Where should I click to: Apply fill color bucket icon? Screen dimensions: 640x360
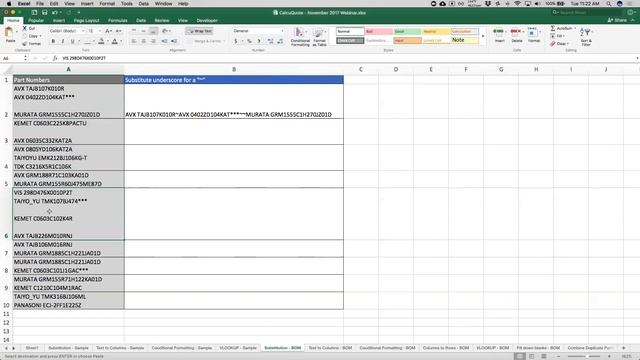pos(101,41)
